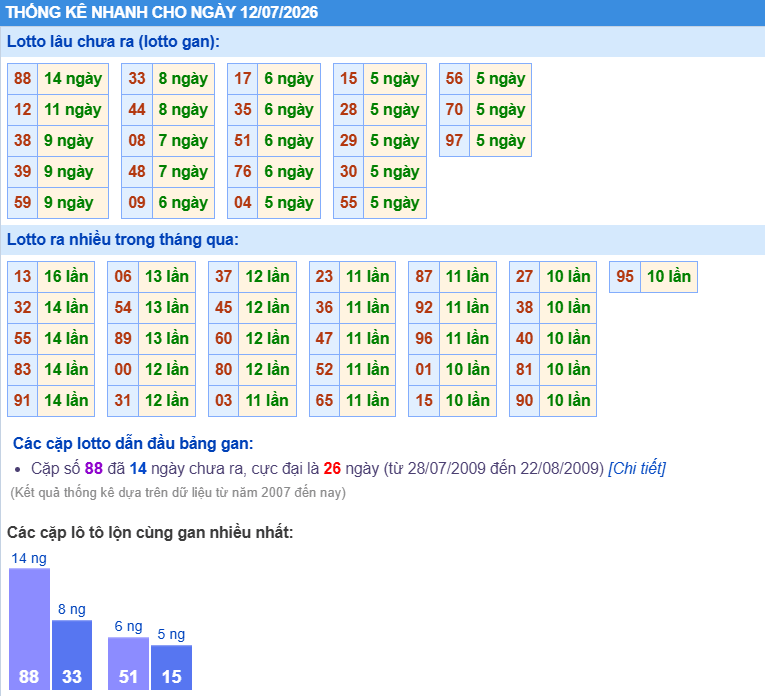Select number 09 with 6 ngày
The height and width of the screenshot is (696, 765).
137,202
